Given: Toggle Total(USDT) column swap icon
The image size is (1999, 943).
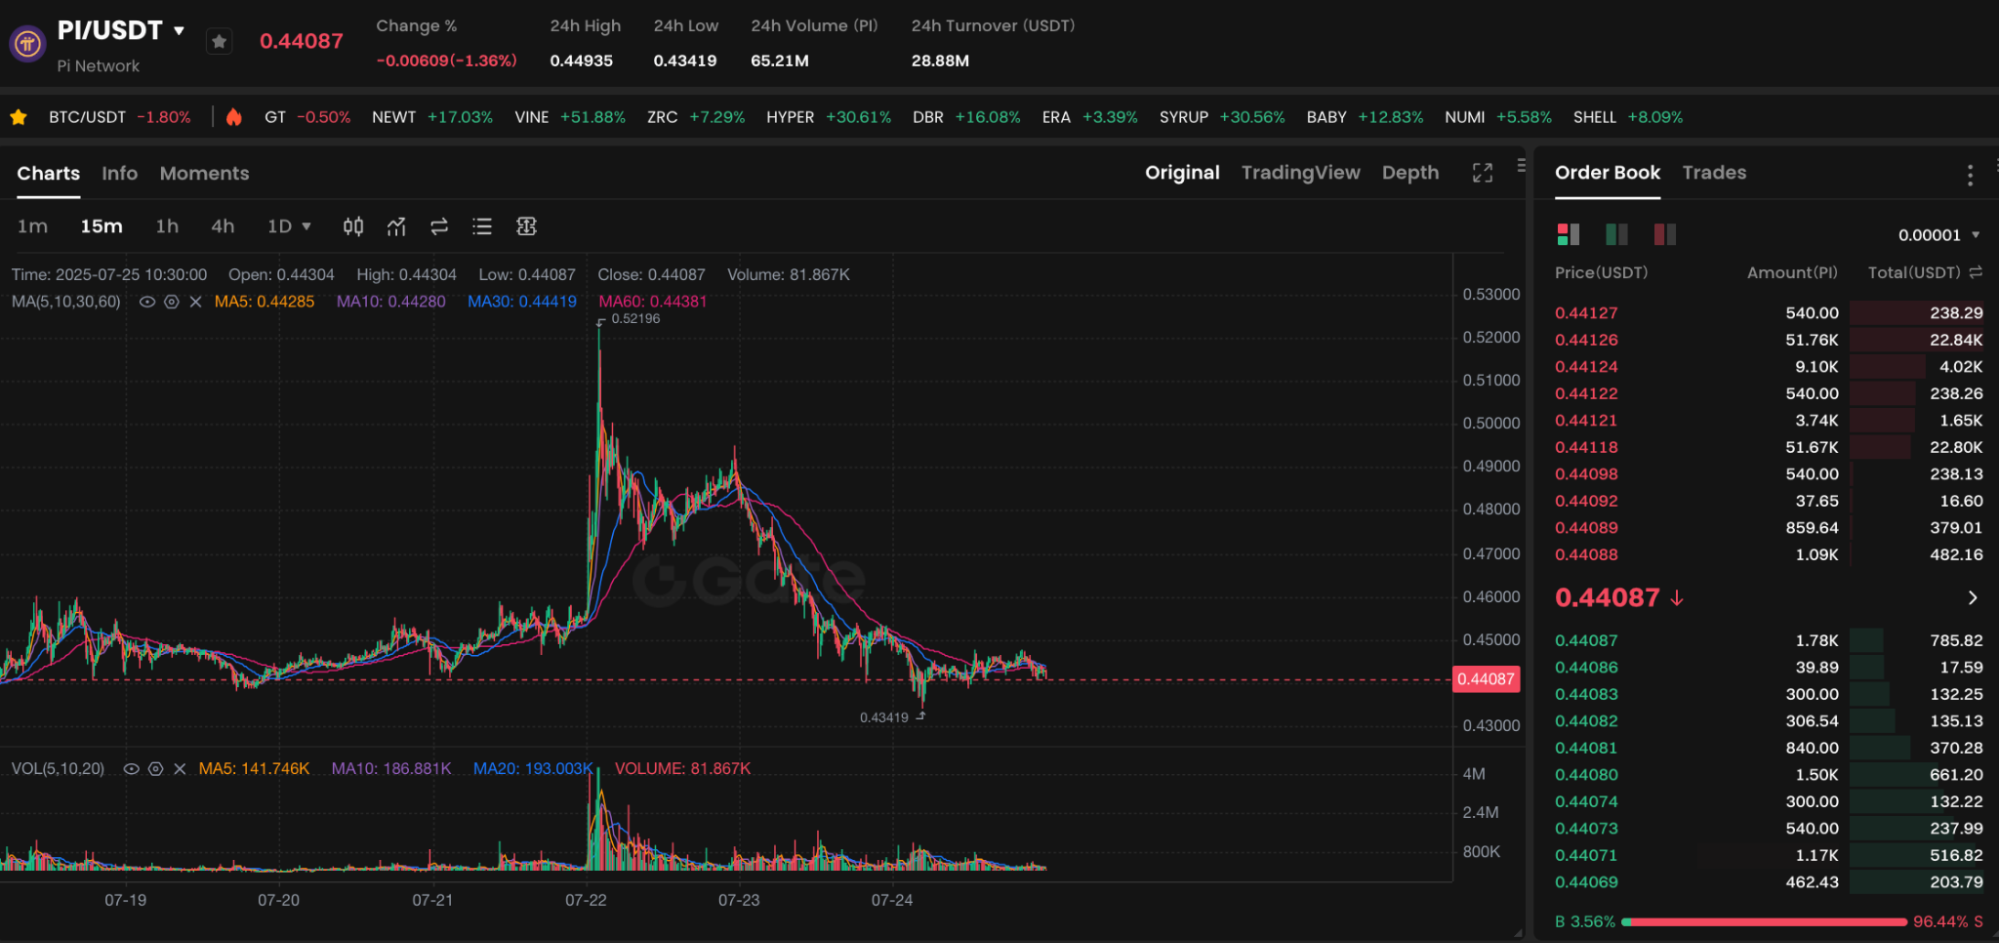Looking at the screenshot, I should click(1975, 272).
